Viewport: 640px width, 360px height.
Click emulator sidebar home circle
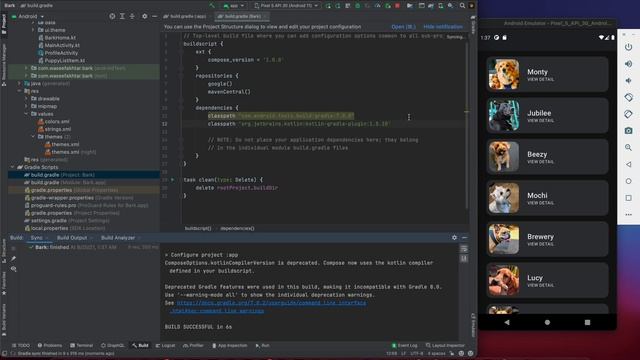(629, 181)
